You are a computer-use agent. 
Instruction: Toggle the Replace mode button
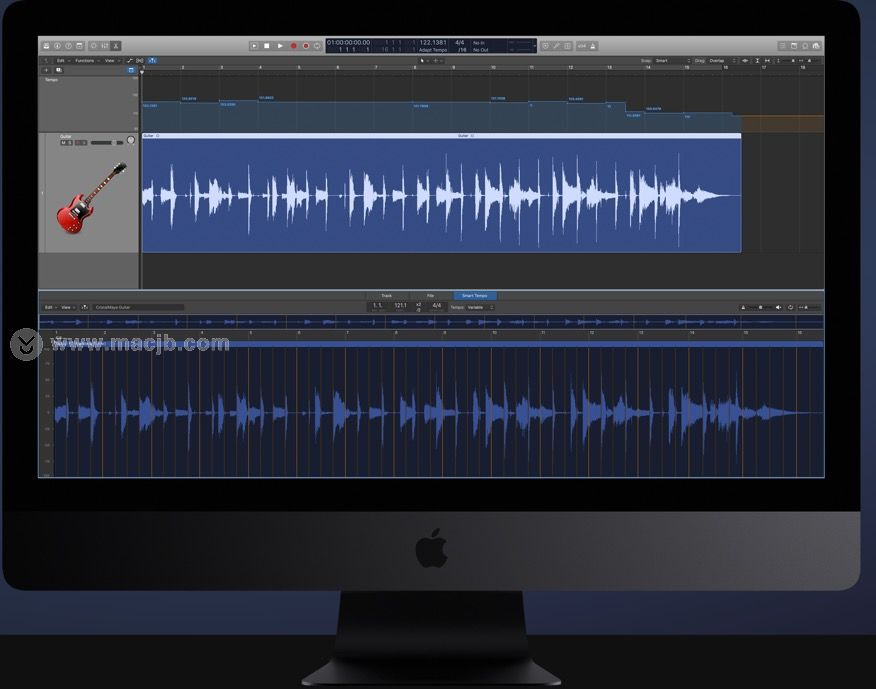pos(545,46)
